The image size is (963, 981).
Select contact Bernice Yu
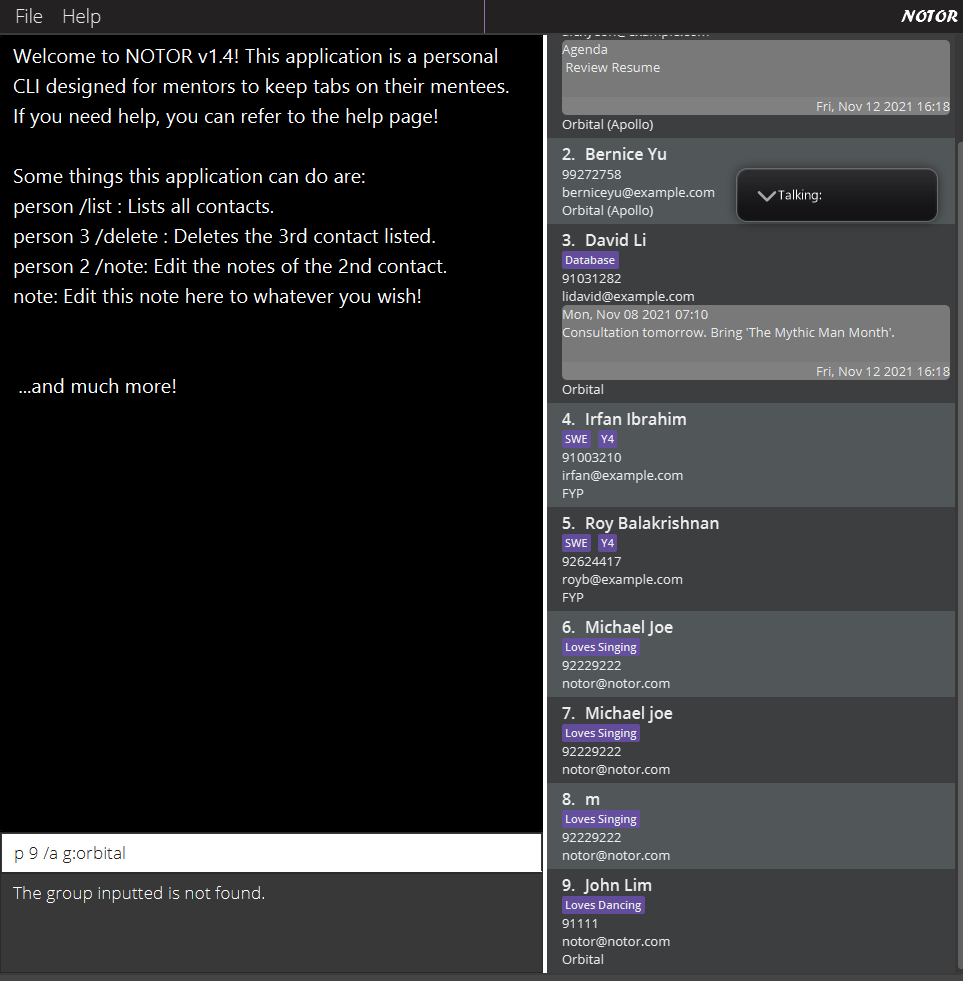coord(751,181)
